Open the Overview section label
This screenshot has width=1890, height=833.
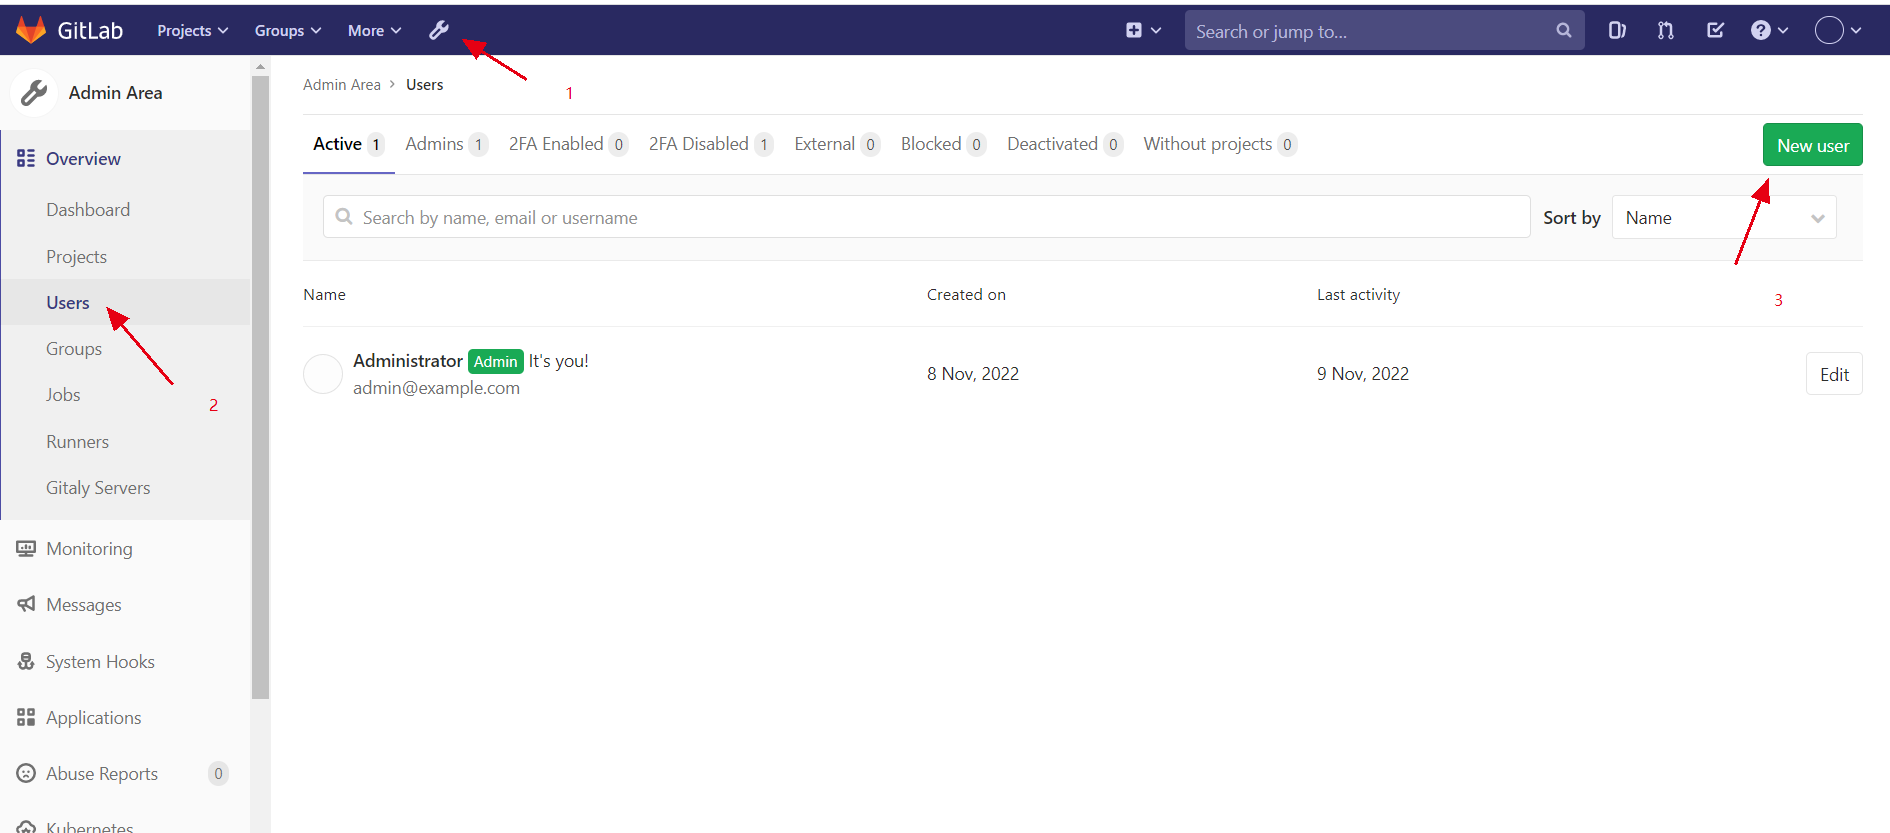[x=83, y=159]
